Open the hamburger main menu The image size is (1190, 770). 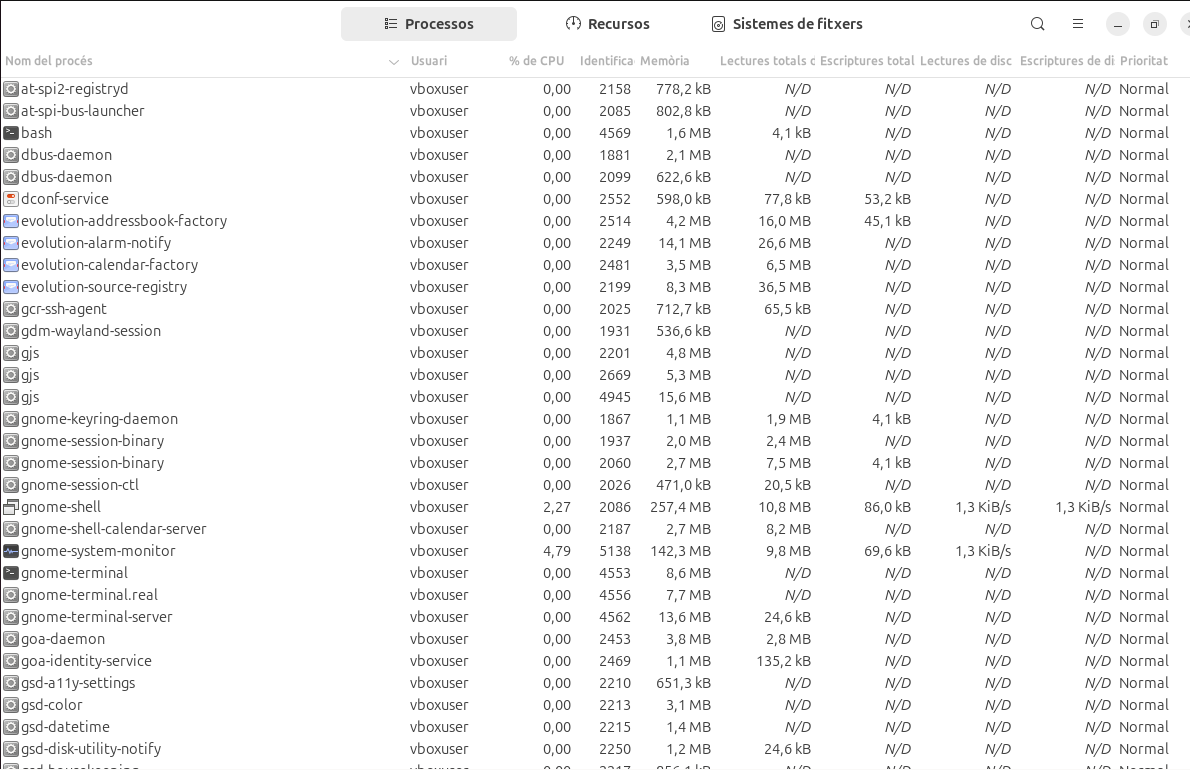click(x=1078, y=24)
